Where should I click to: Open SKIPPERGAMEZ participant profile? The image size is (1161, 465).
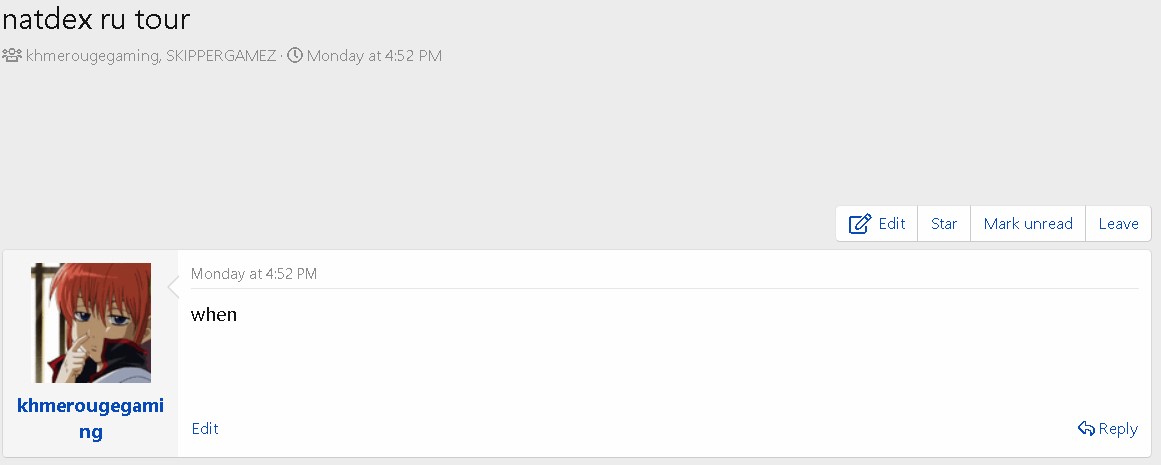[221, 56]
